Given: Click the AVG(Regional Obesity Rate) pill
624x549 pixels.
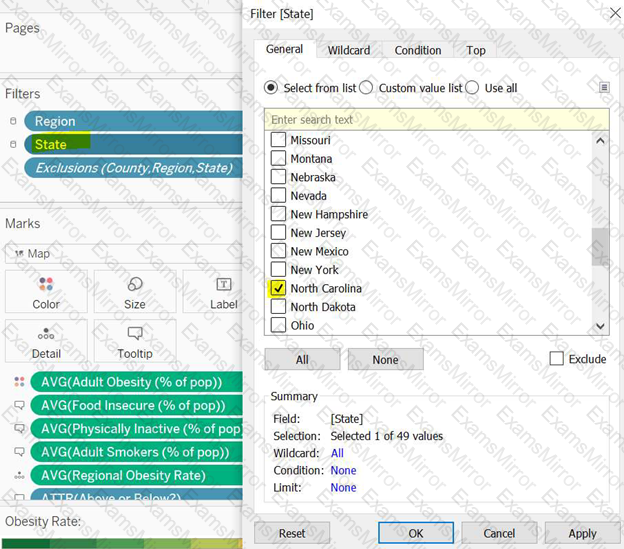Looking at the screenshot, I should point(136,475).
